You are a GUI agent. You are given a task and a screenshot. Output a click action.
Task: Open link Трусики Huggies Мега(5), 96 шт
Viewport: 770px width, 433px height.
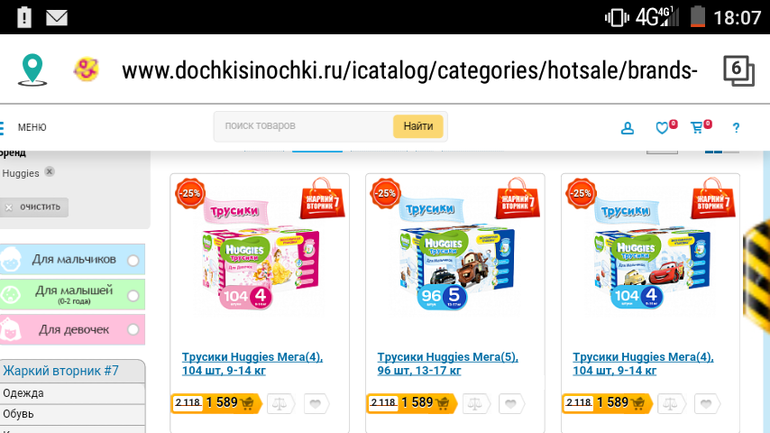(447, 363)
